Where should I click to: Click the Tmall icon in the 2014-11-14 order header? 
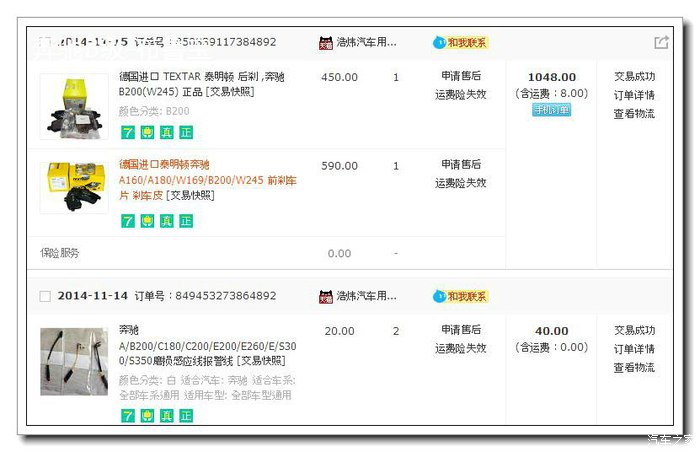tap(325, 297)
